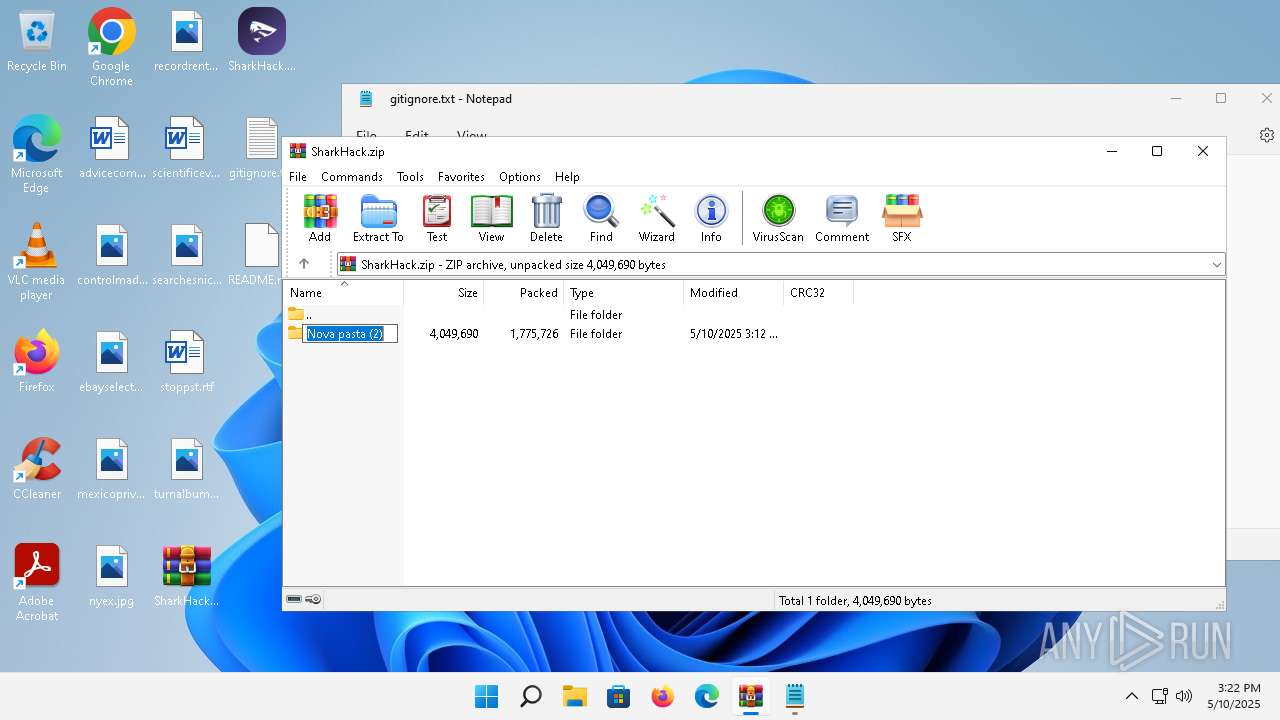Click the Notepad settings gear icon

coord(1267,135)
